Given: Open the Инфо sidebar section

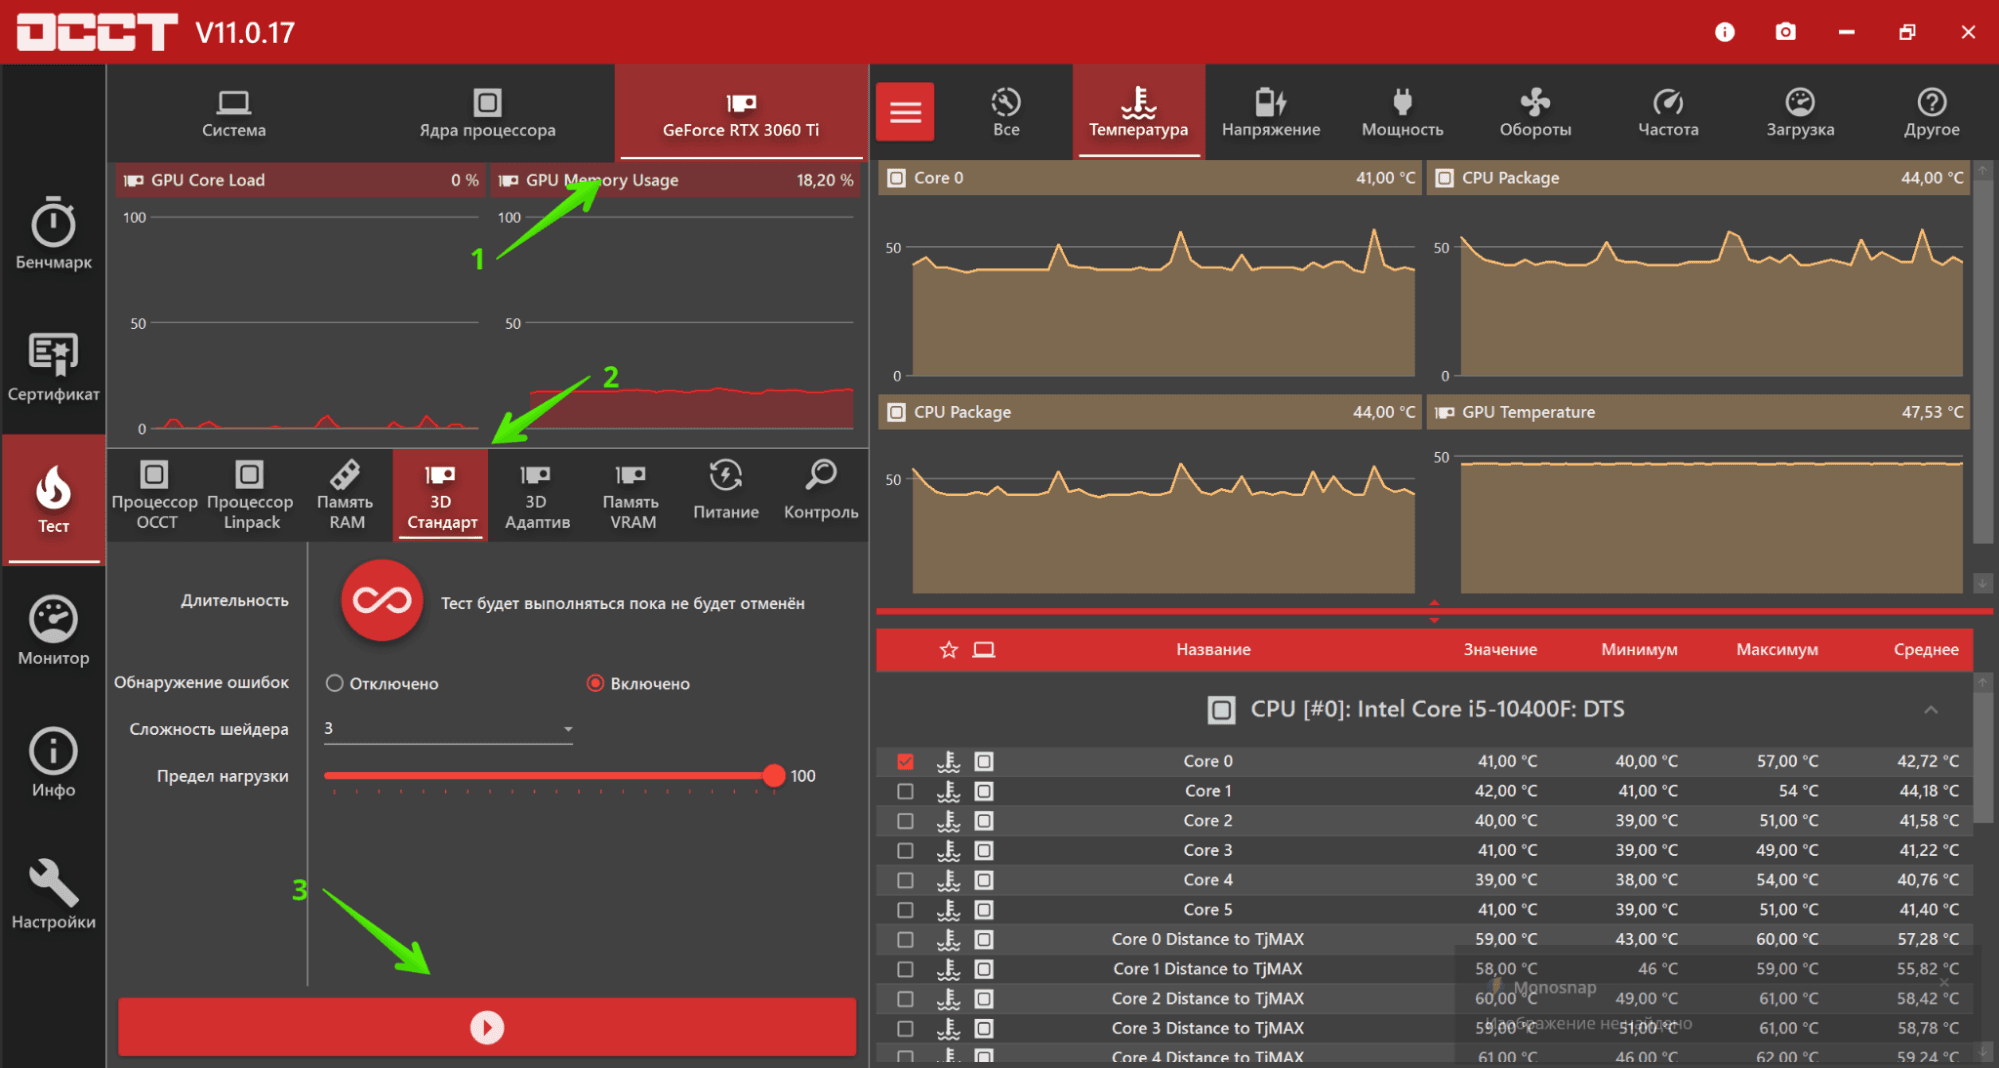Looking at the screenshot, I should pyautogui.click(x=53, y=762).
